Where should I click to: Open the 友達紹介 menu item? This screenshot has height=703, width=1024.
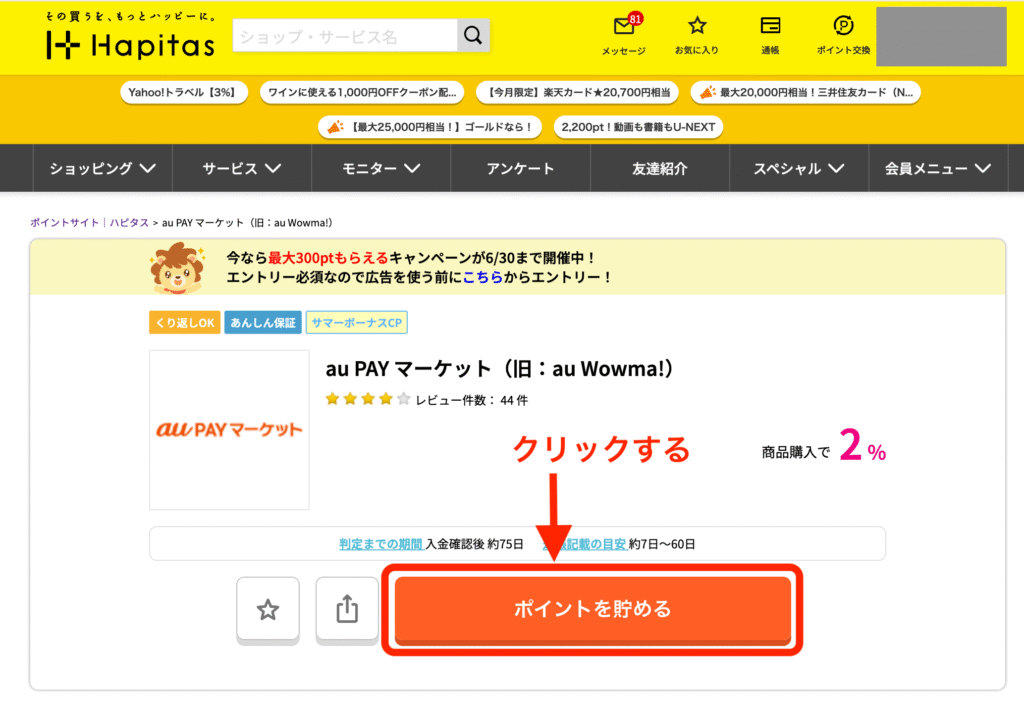660,169
